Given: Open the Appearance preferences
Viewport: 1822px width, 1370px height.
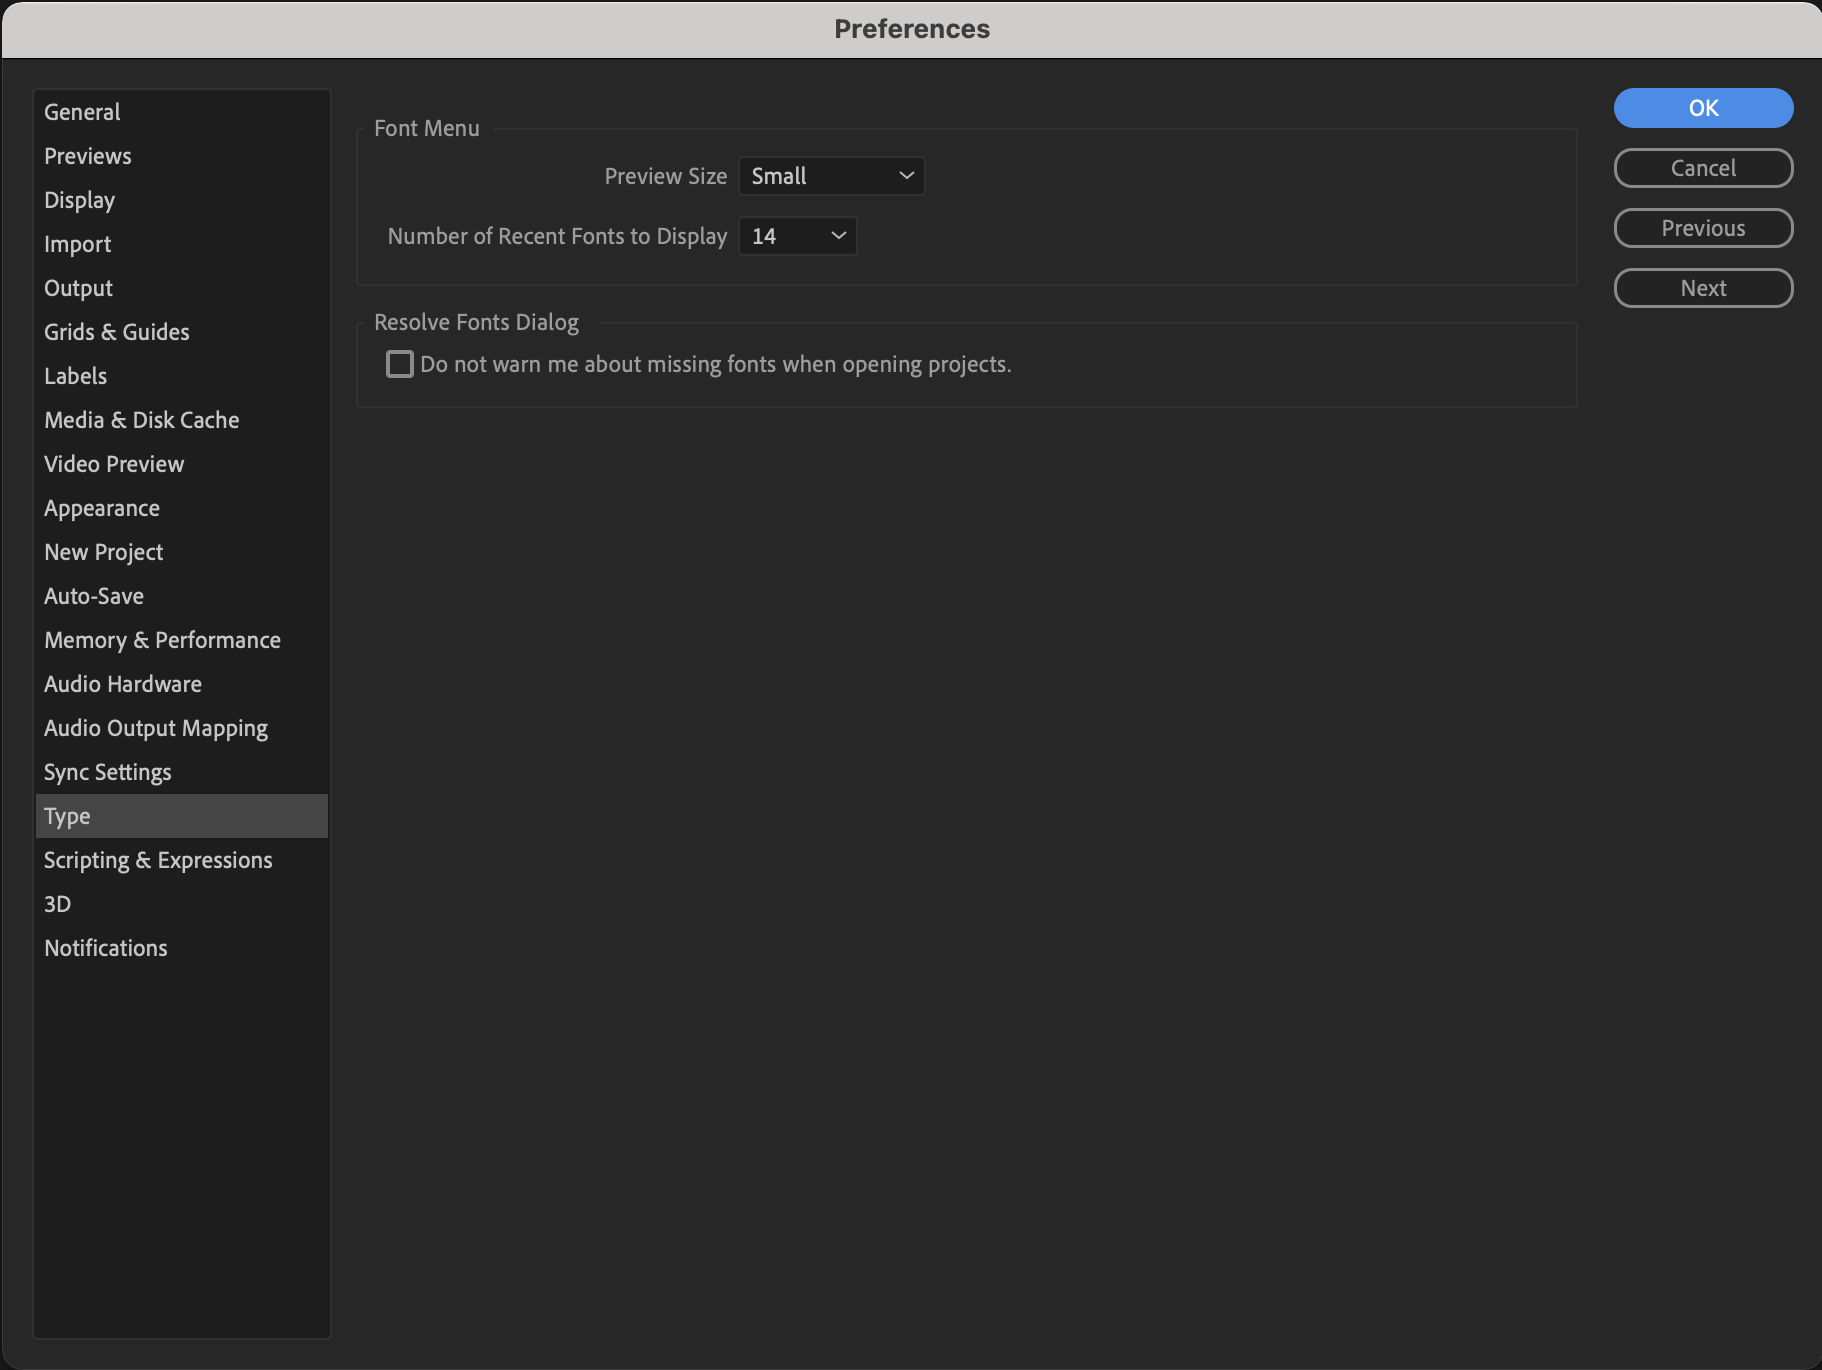Looking at the screenshot, I should [101, 507].
